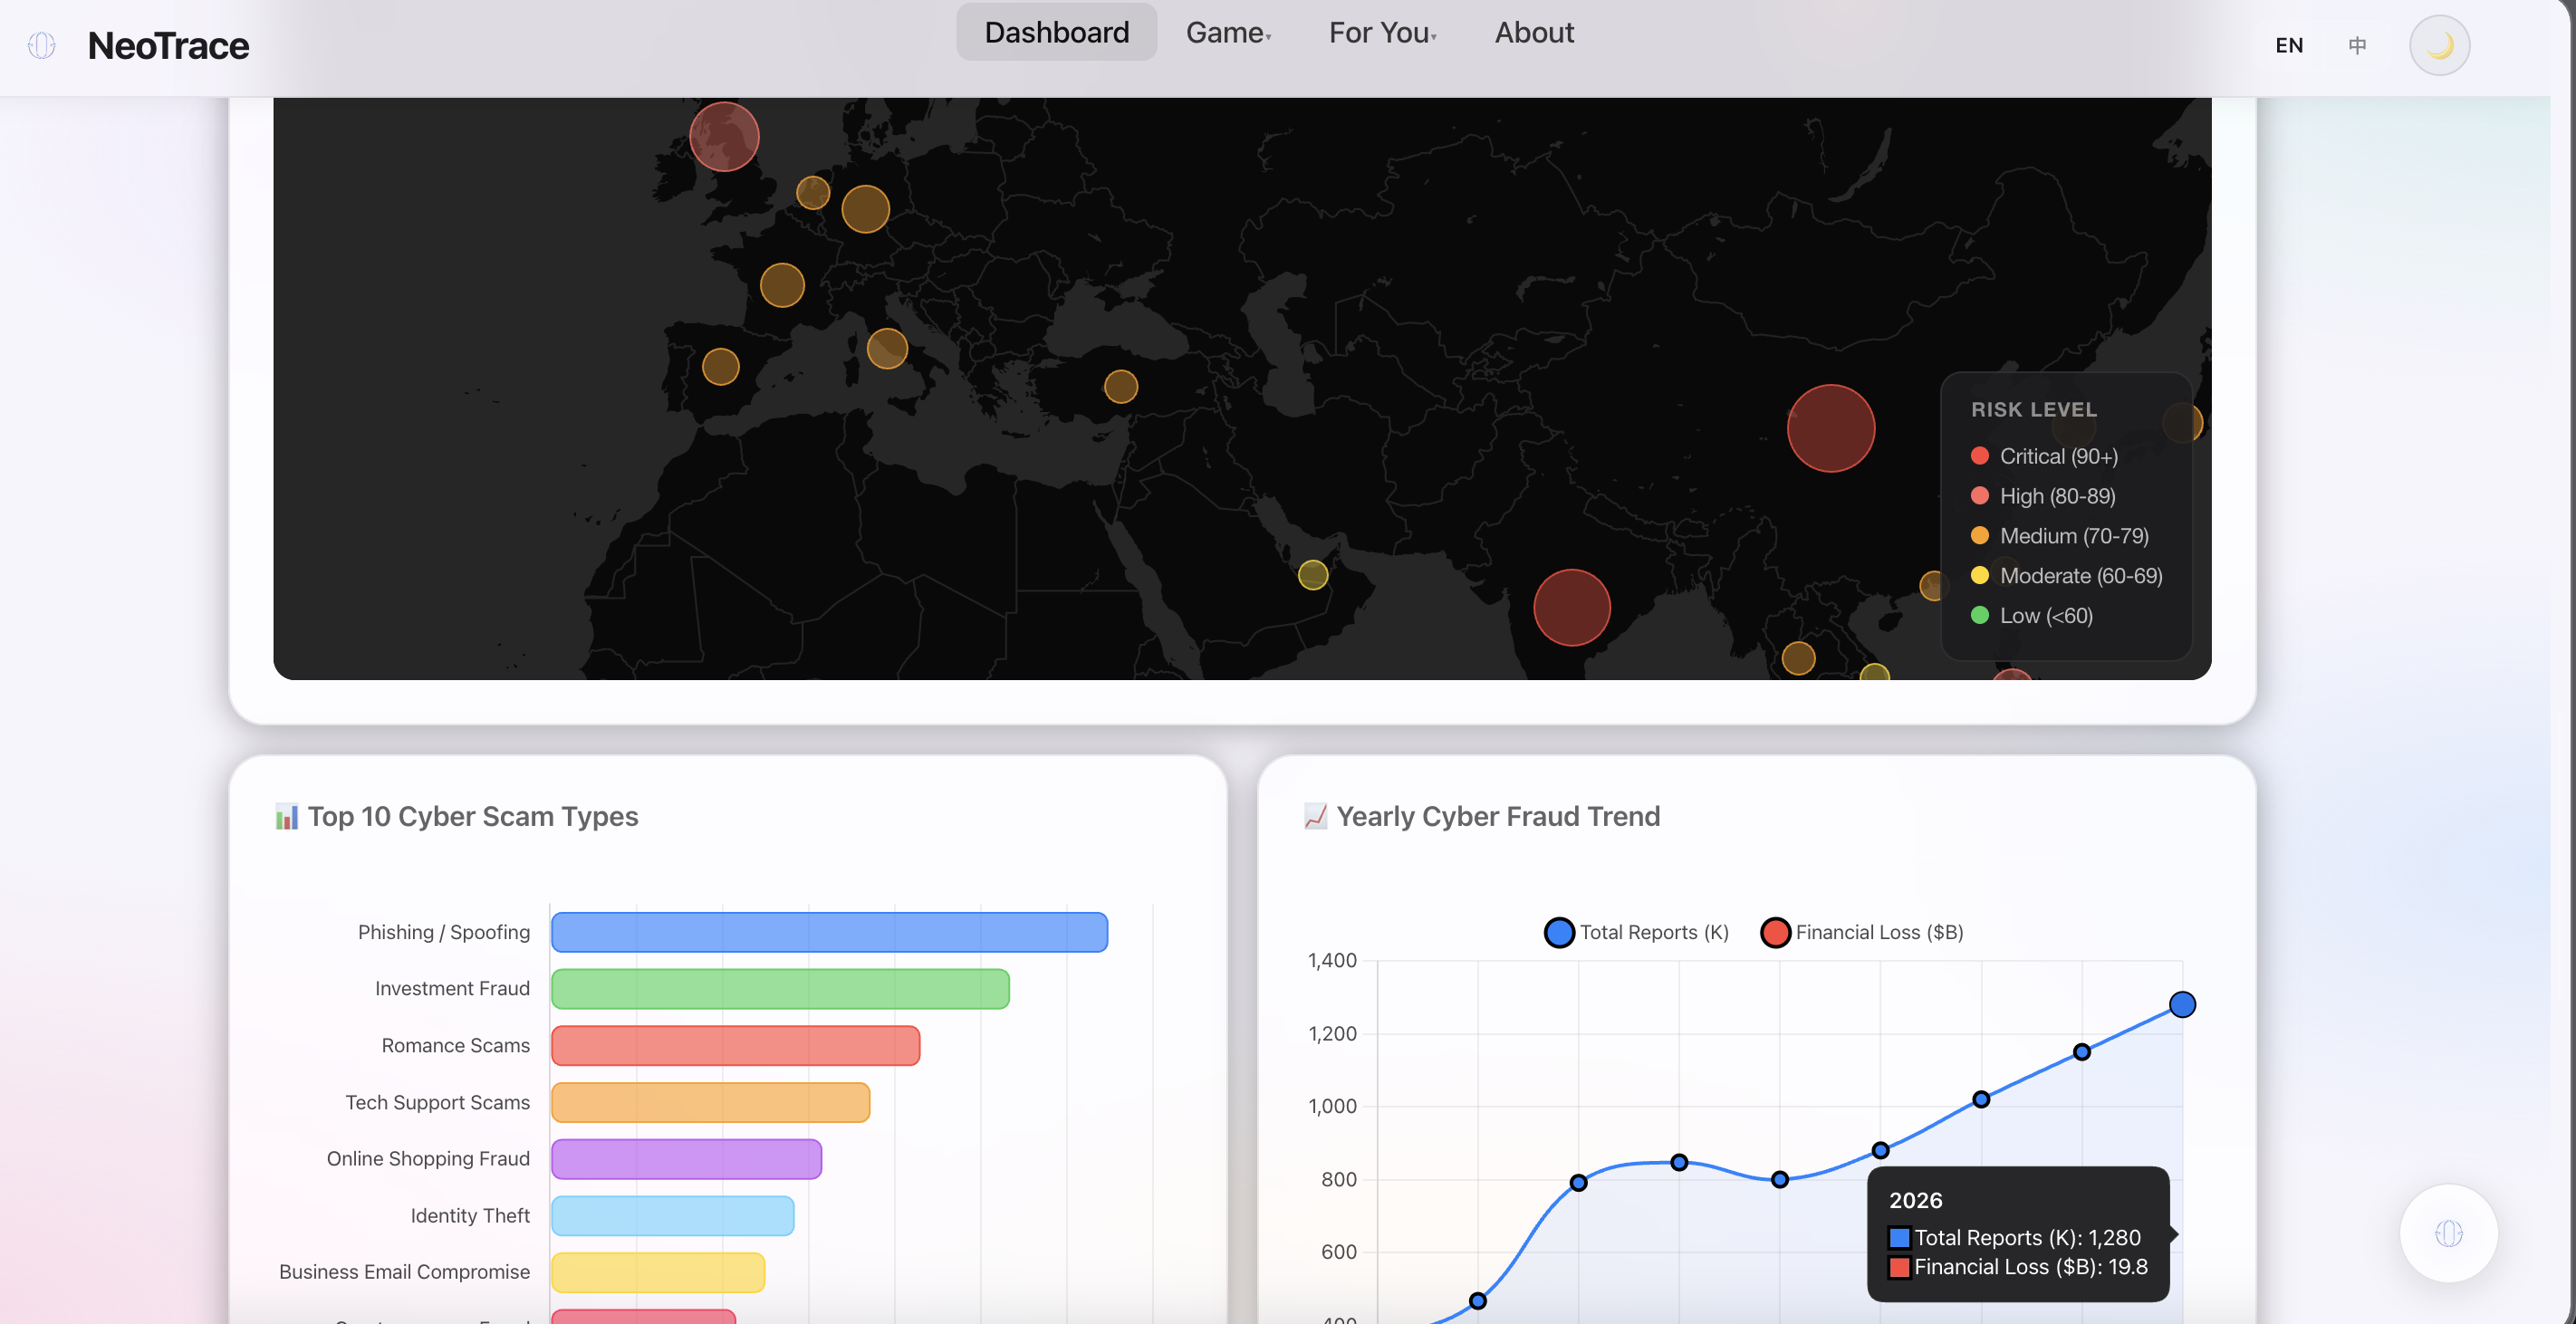Image resolution: width=2576 pixels, height=1324 pixels.
Task: Click the Phishing / Spoofing blue bar
Action: click(828, 932)
